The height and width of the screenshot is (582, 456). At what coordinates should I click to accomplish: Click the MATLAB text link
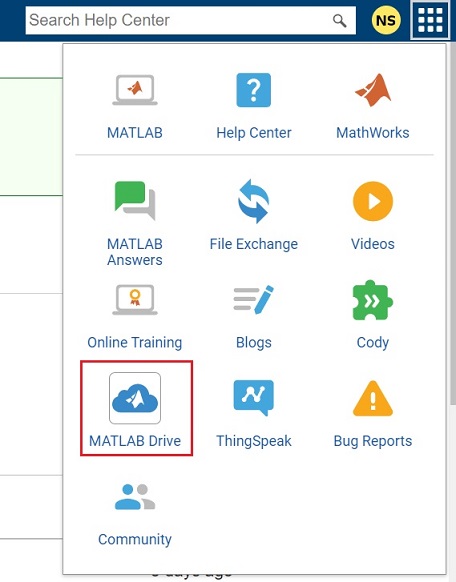click(x=135, y=133)
